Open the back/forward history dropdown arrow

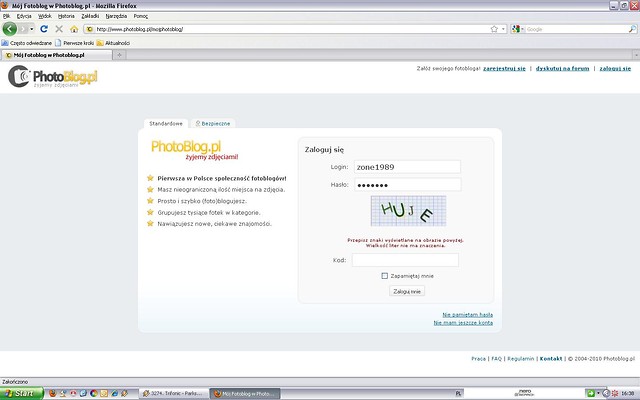click(x=31, y=29)
